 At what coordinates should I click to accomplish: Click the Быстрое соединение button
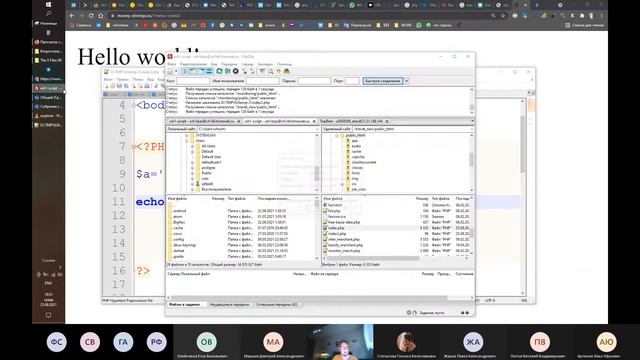[x=383, y=81]
